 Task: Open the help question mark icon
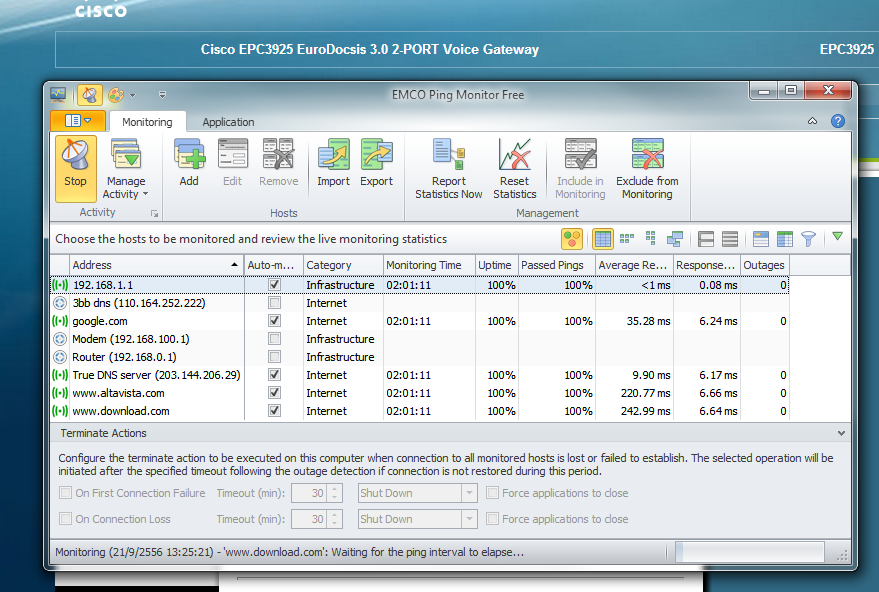tap(838, 121)
